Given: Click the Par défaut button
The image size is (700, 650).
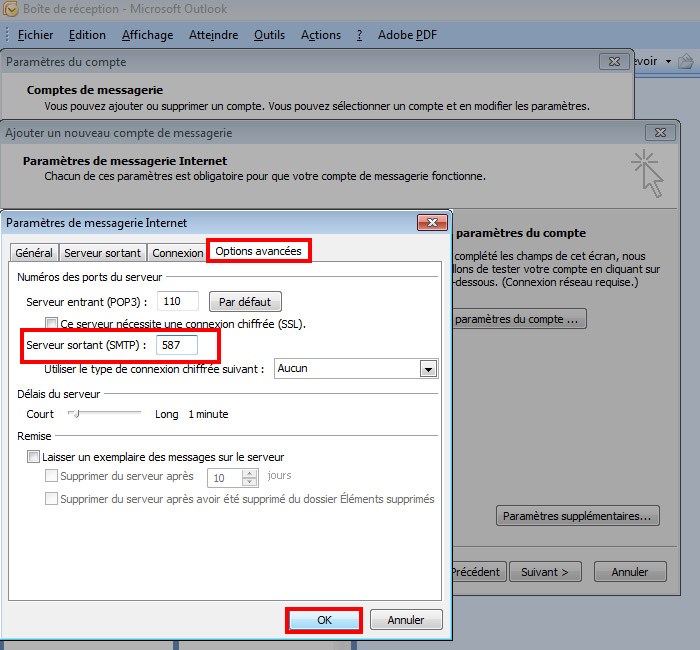Looking at the screenshot, I should tap(245, 302).
